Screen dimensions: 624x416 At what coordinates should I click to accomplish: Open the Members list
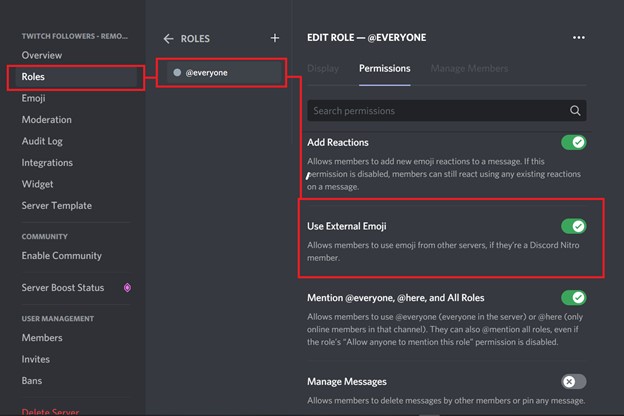coord(42,338)
